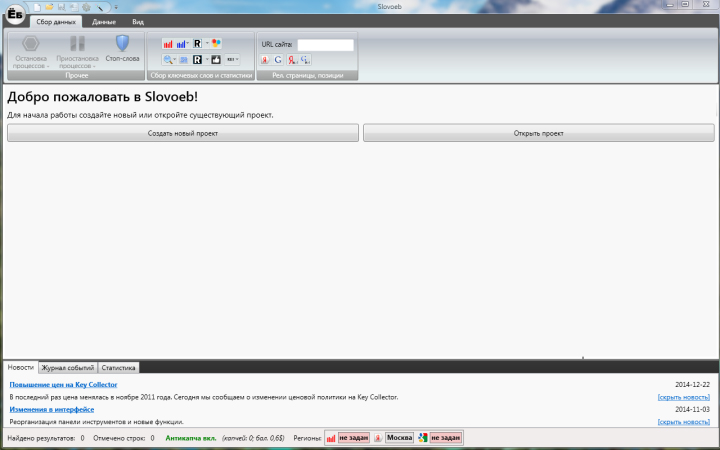Click the Открыть проект button
Screen dimensions: 720x450
coord(539,133)
